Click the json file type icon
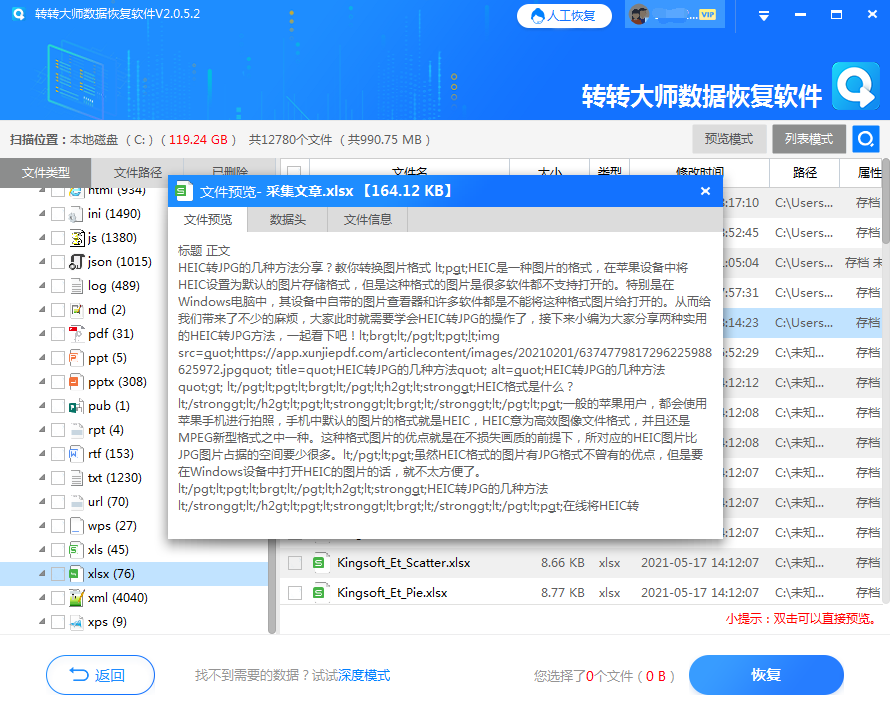This screenshot has width=890, height=715. 75,261
